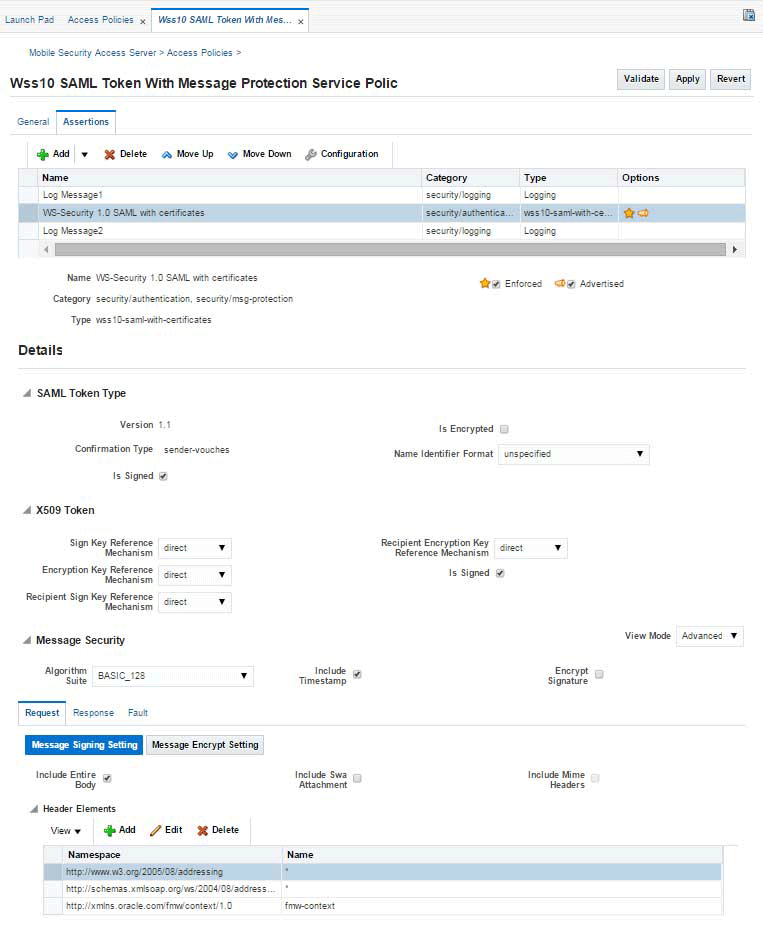Click the Namespace column header
The height and width of the screenshot is (926, 763).
pos(172,855)
